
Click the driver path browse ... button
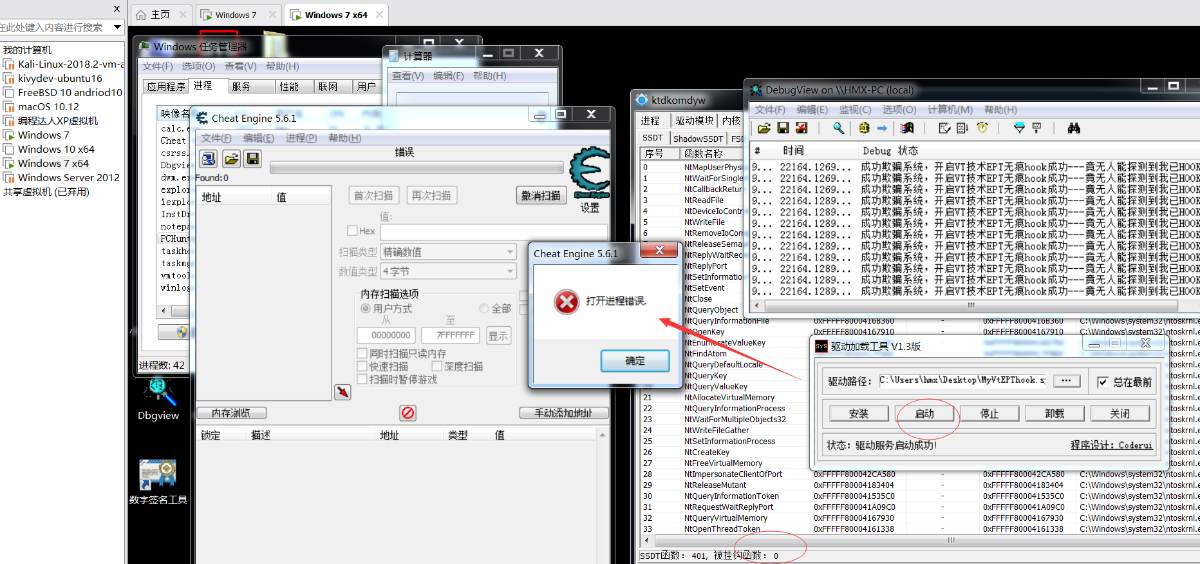tap(1066, 381)
